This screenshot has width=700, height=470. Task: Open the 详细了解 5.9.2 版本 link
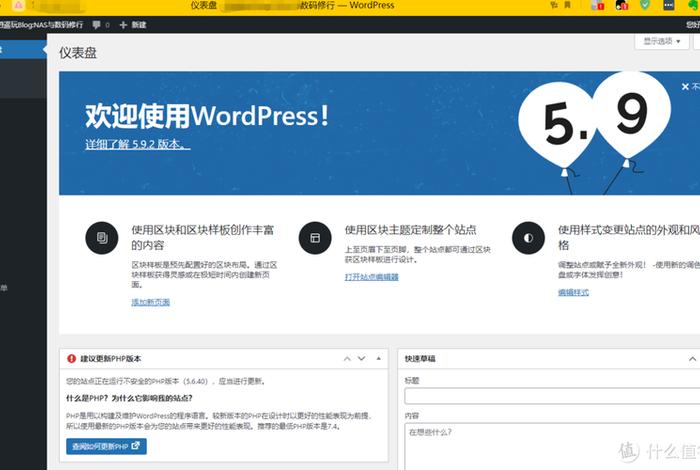138,144
